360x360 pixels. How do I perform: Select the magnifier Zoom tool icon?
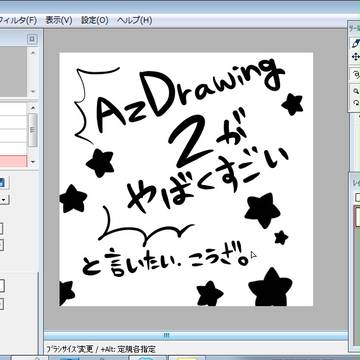(356, 91)
